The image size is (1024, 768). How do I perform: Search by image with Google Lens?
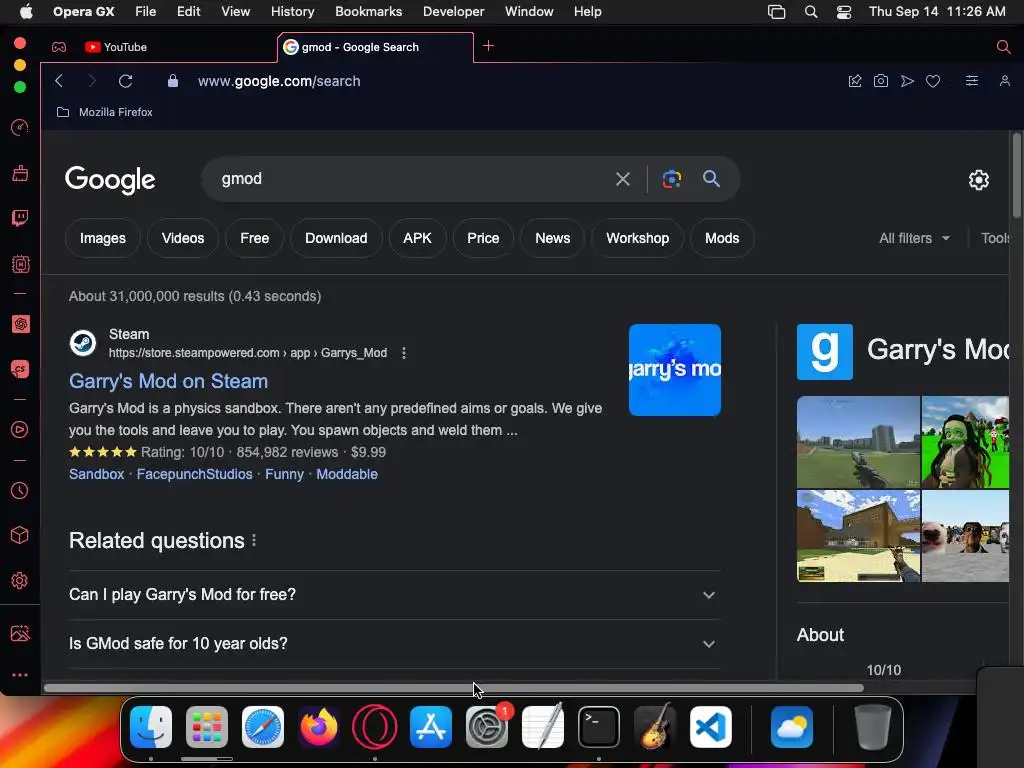click(671, 179)
